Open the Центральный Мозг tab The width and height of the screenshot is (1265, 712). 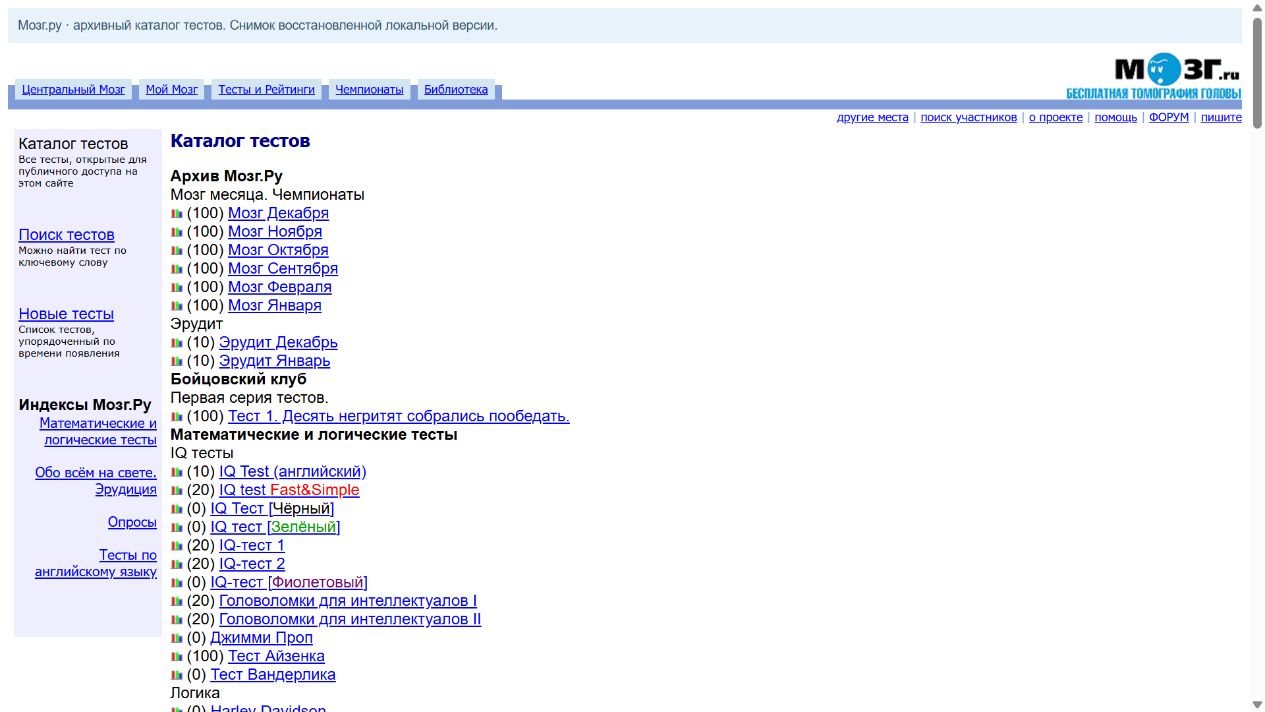(74, 90)
